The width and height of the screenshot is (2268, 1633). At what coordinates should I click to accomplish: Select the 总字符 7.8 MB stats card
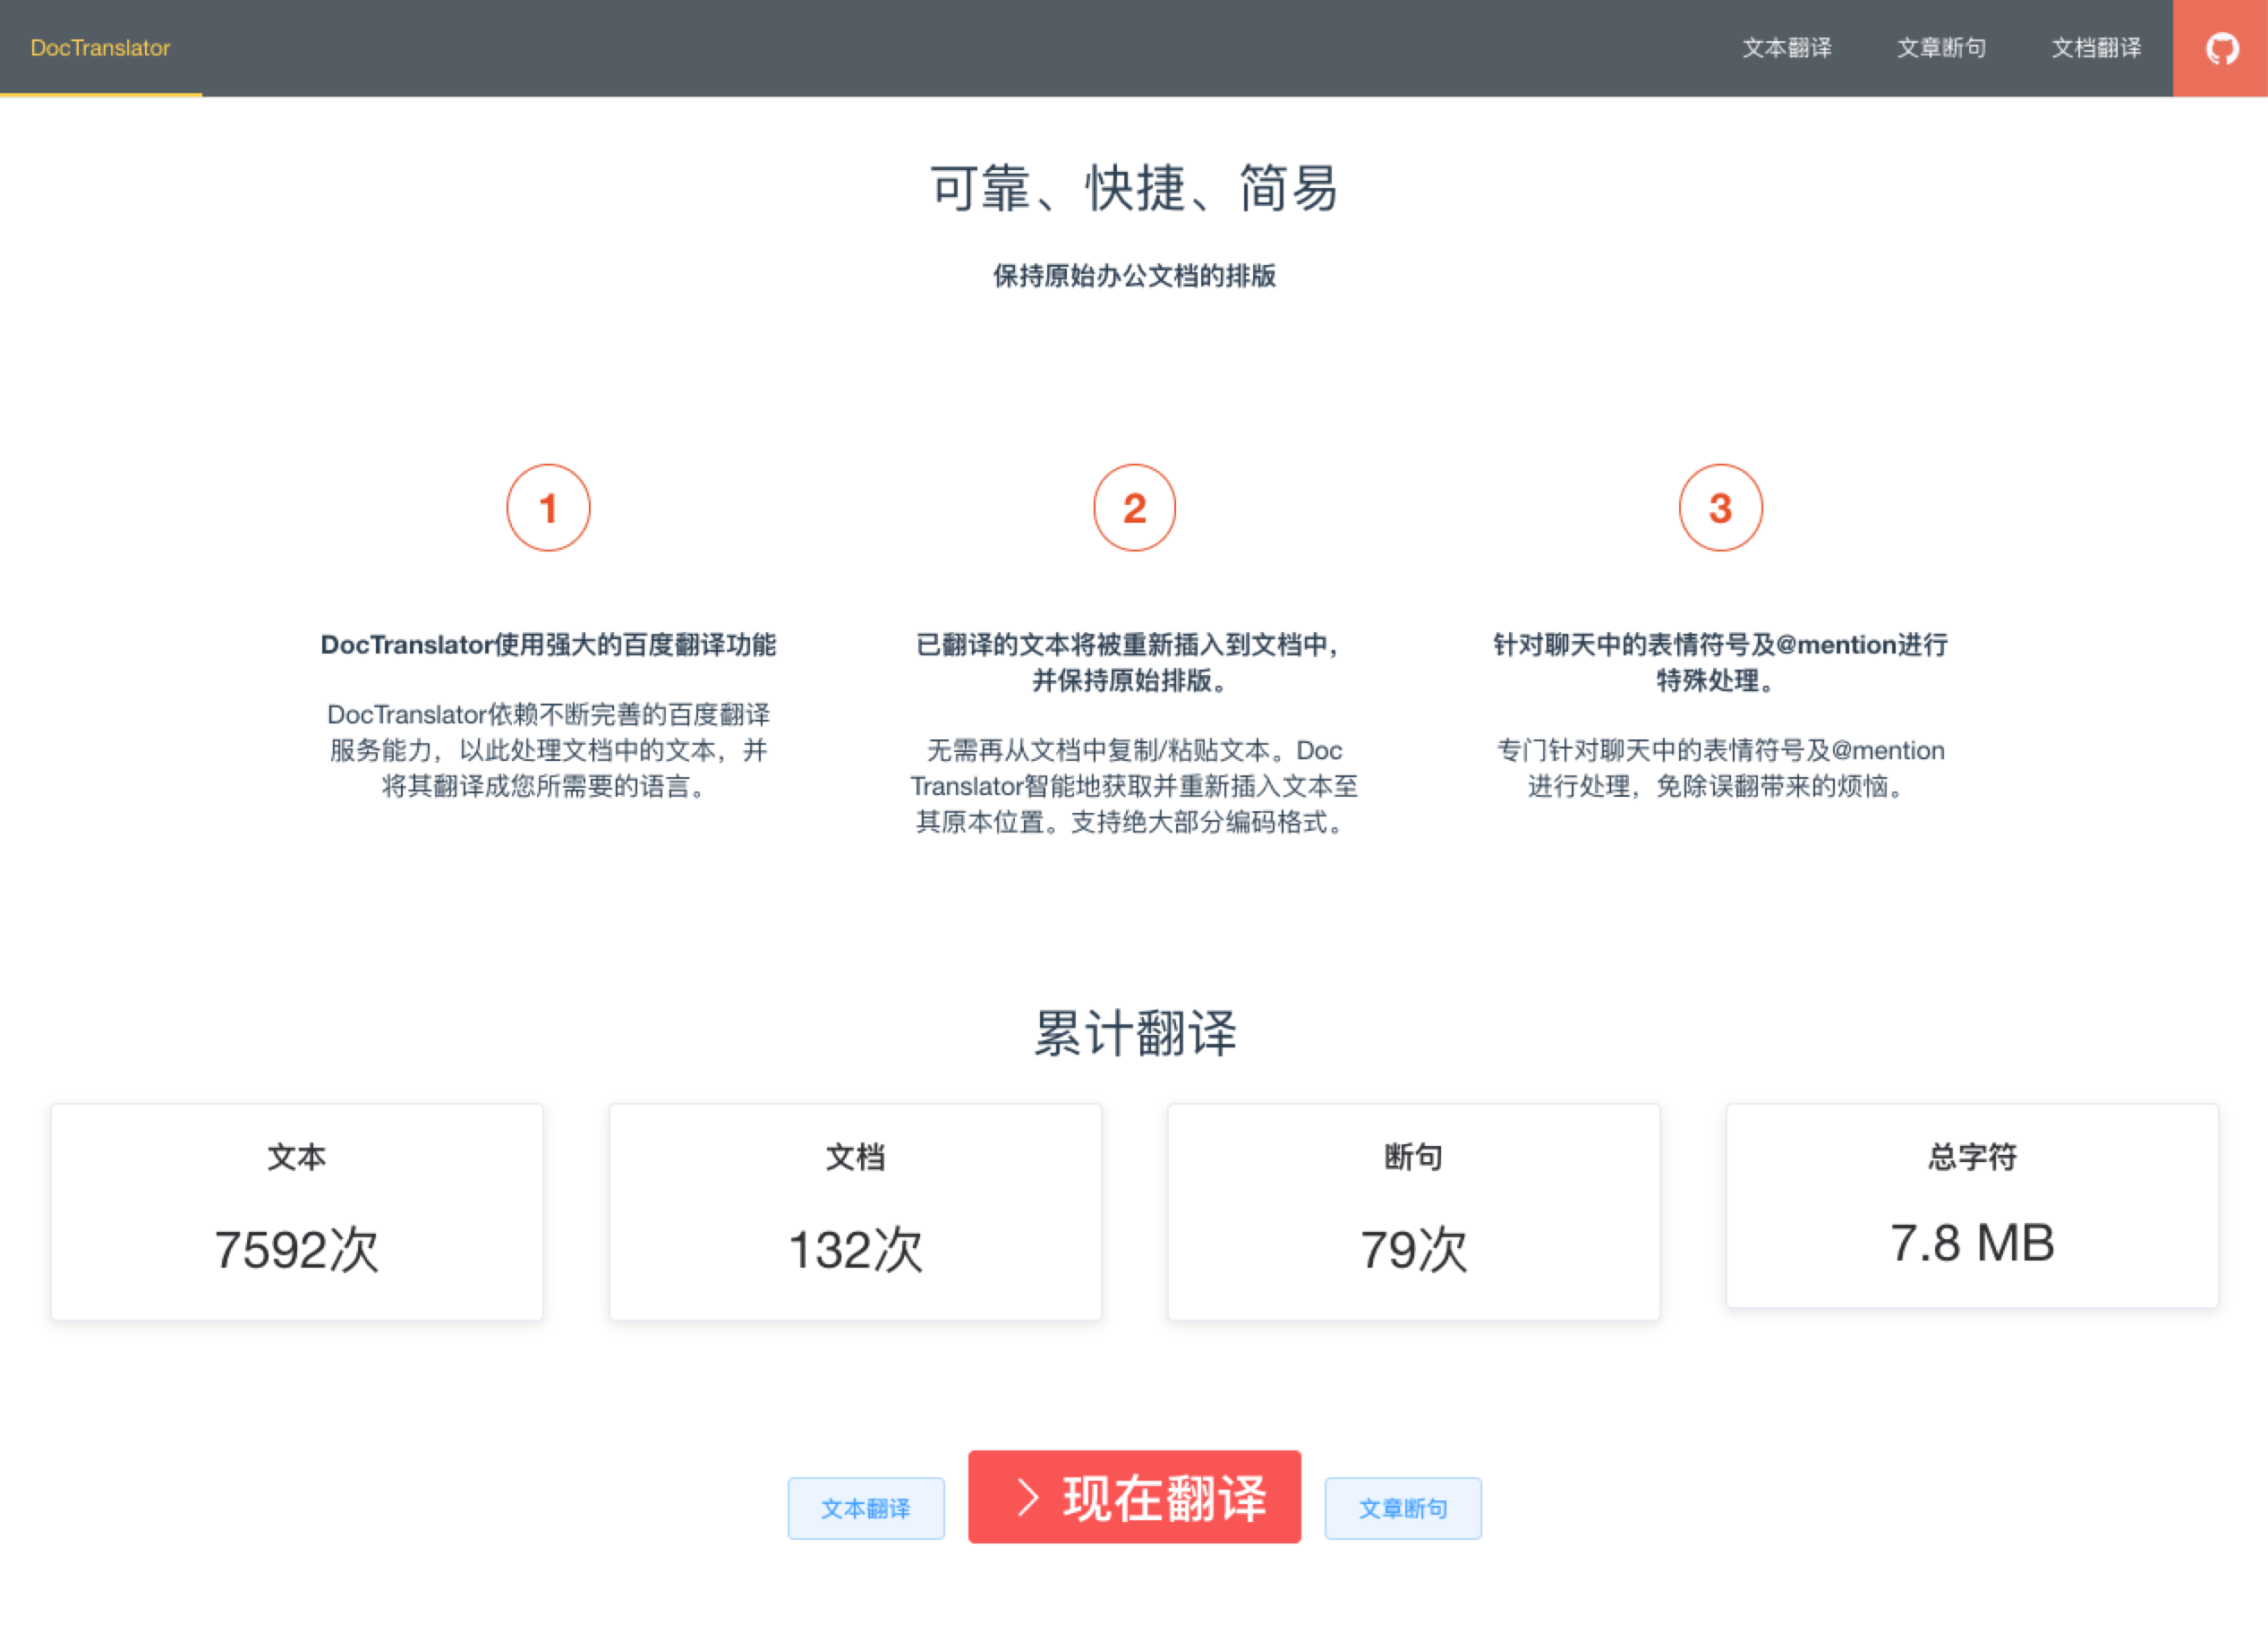1971,1205
